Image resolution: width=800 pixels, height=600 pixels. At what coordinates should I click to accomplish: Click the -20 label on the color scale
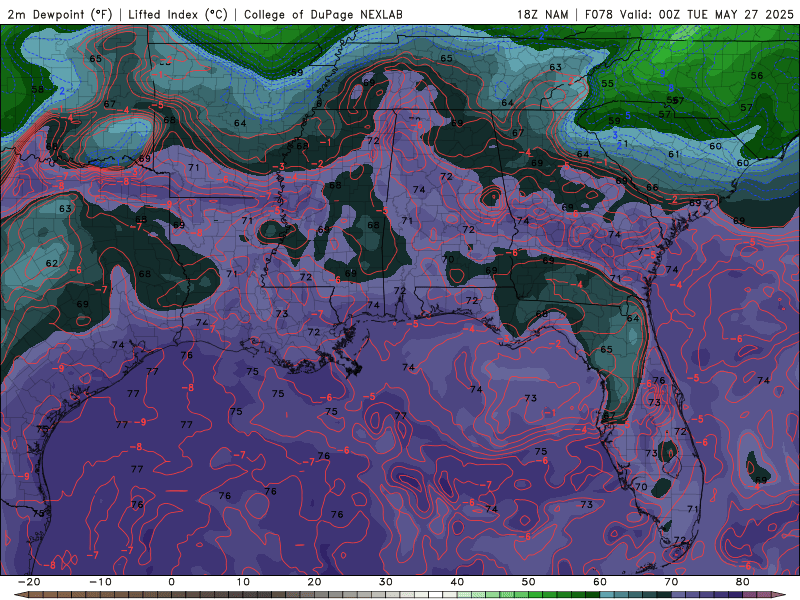[29, 582]
